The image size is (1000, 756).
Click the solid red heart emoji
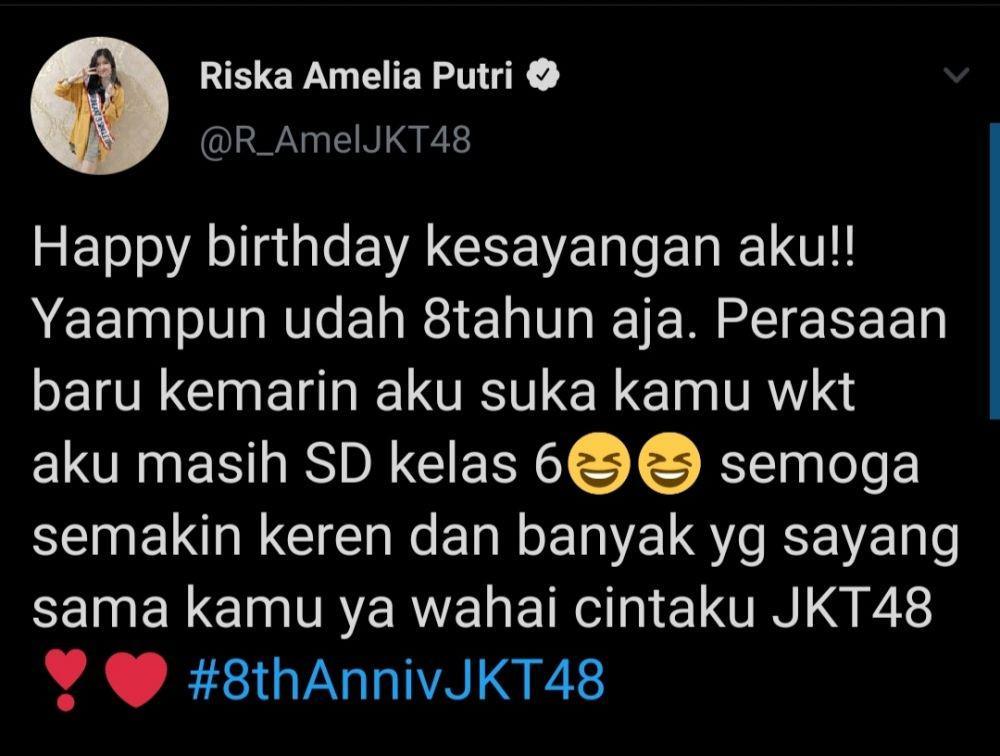[x=135, y=679]
